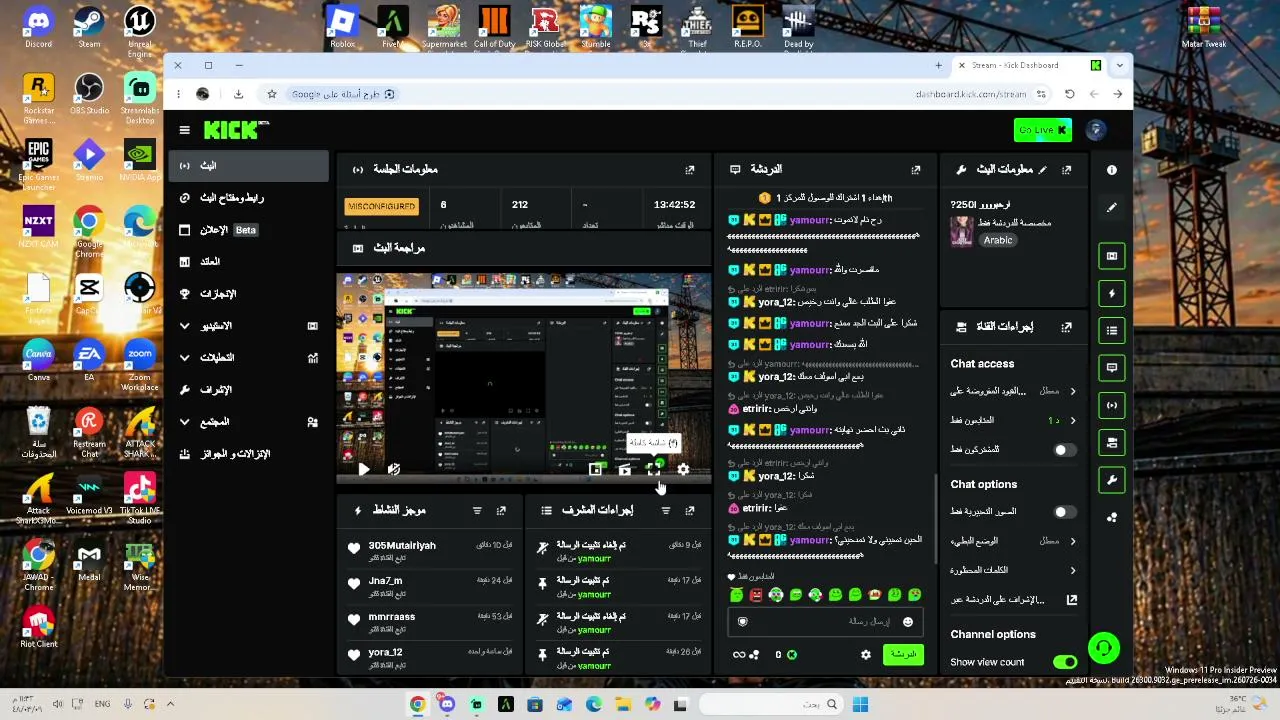The height and width of the screenshot is (720, 1280).
Task: Click the dashboard.kick.com address bar
Action: tap(971, 94)
